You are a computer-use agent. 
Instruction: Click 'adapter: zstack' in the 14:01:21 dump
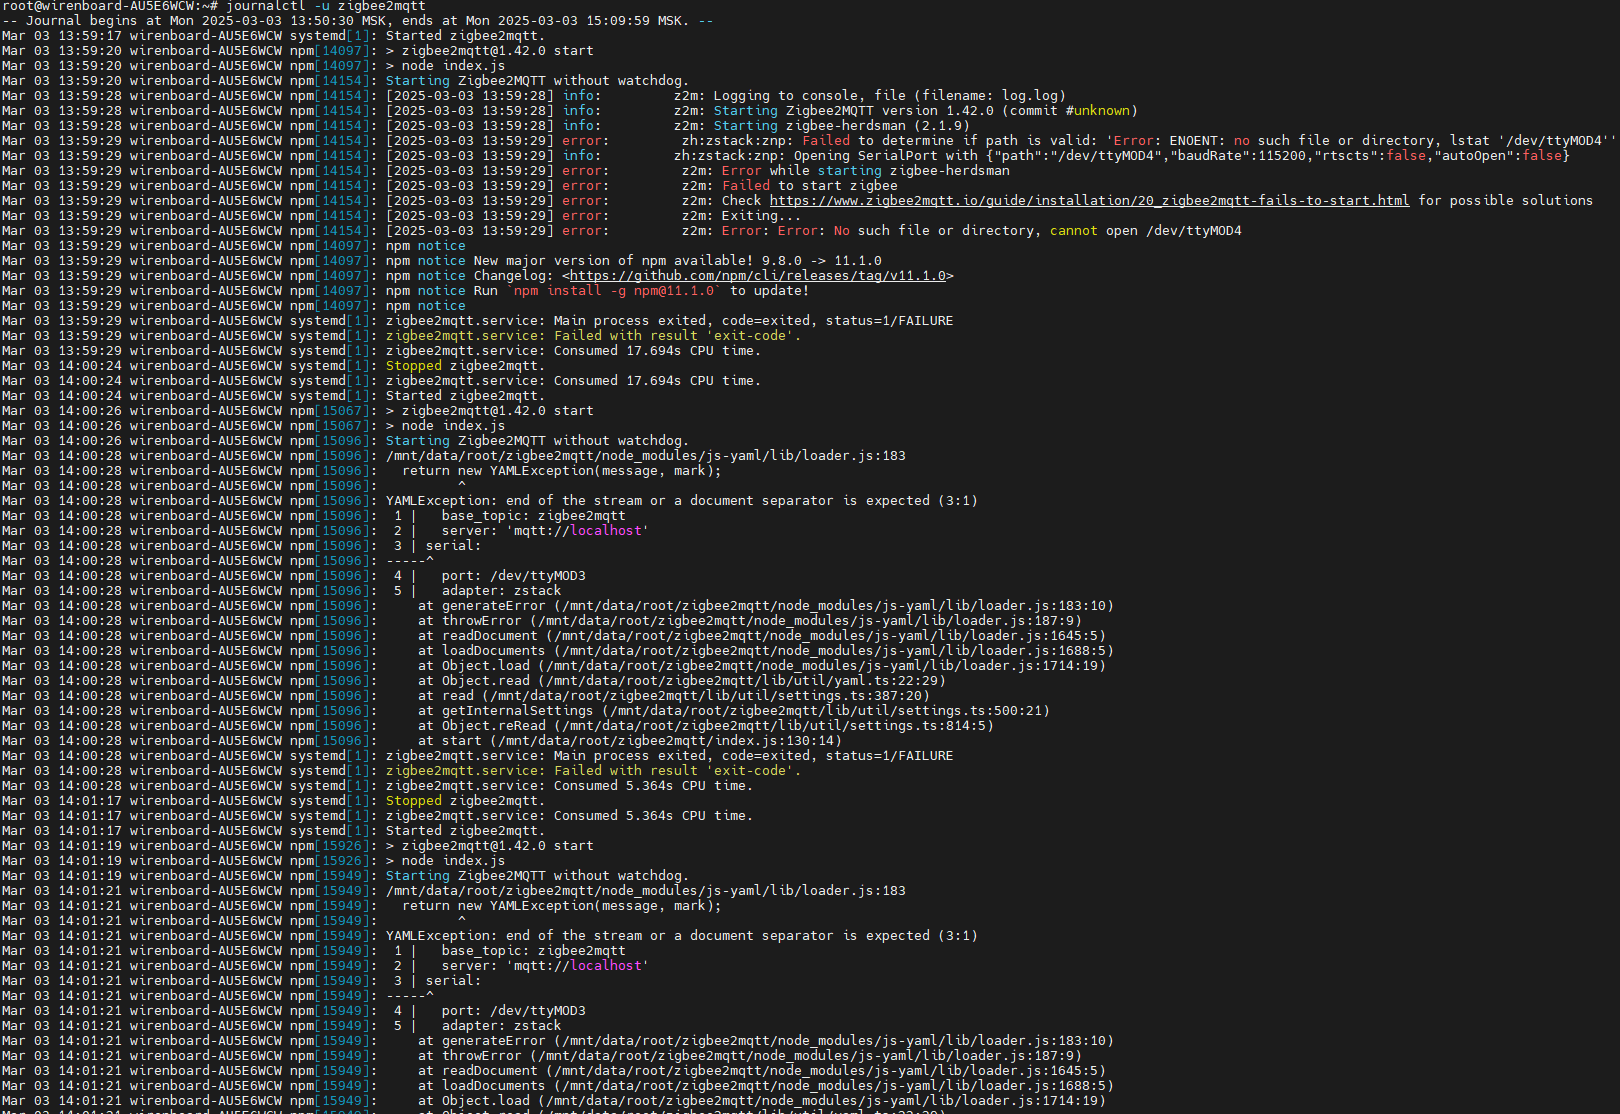[502, 1026]
